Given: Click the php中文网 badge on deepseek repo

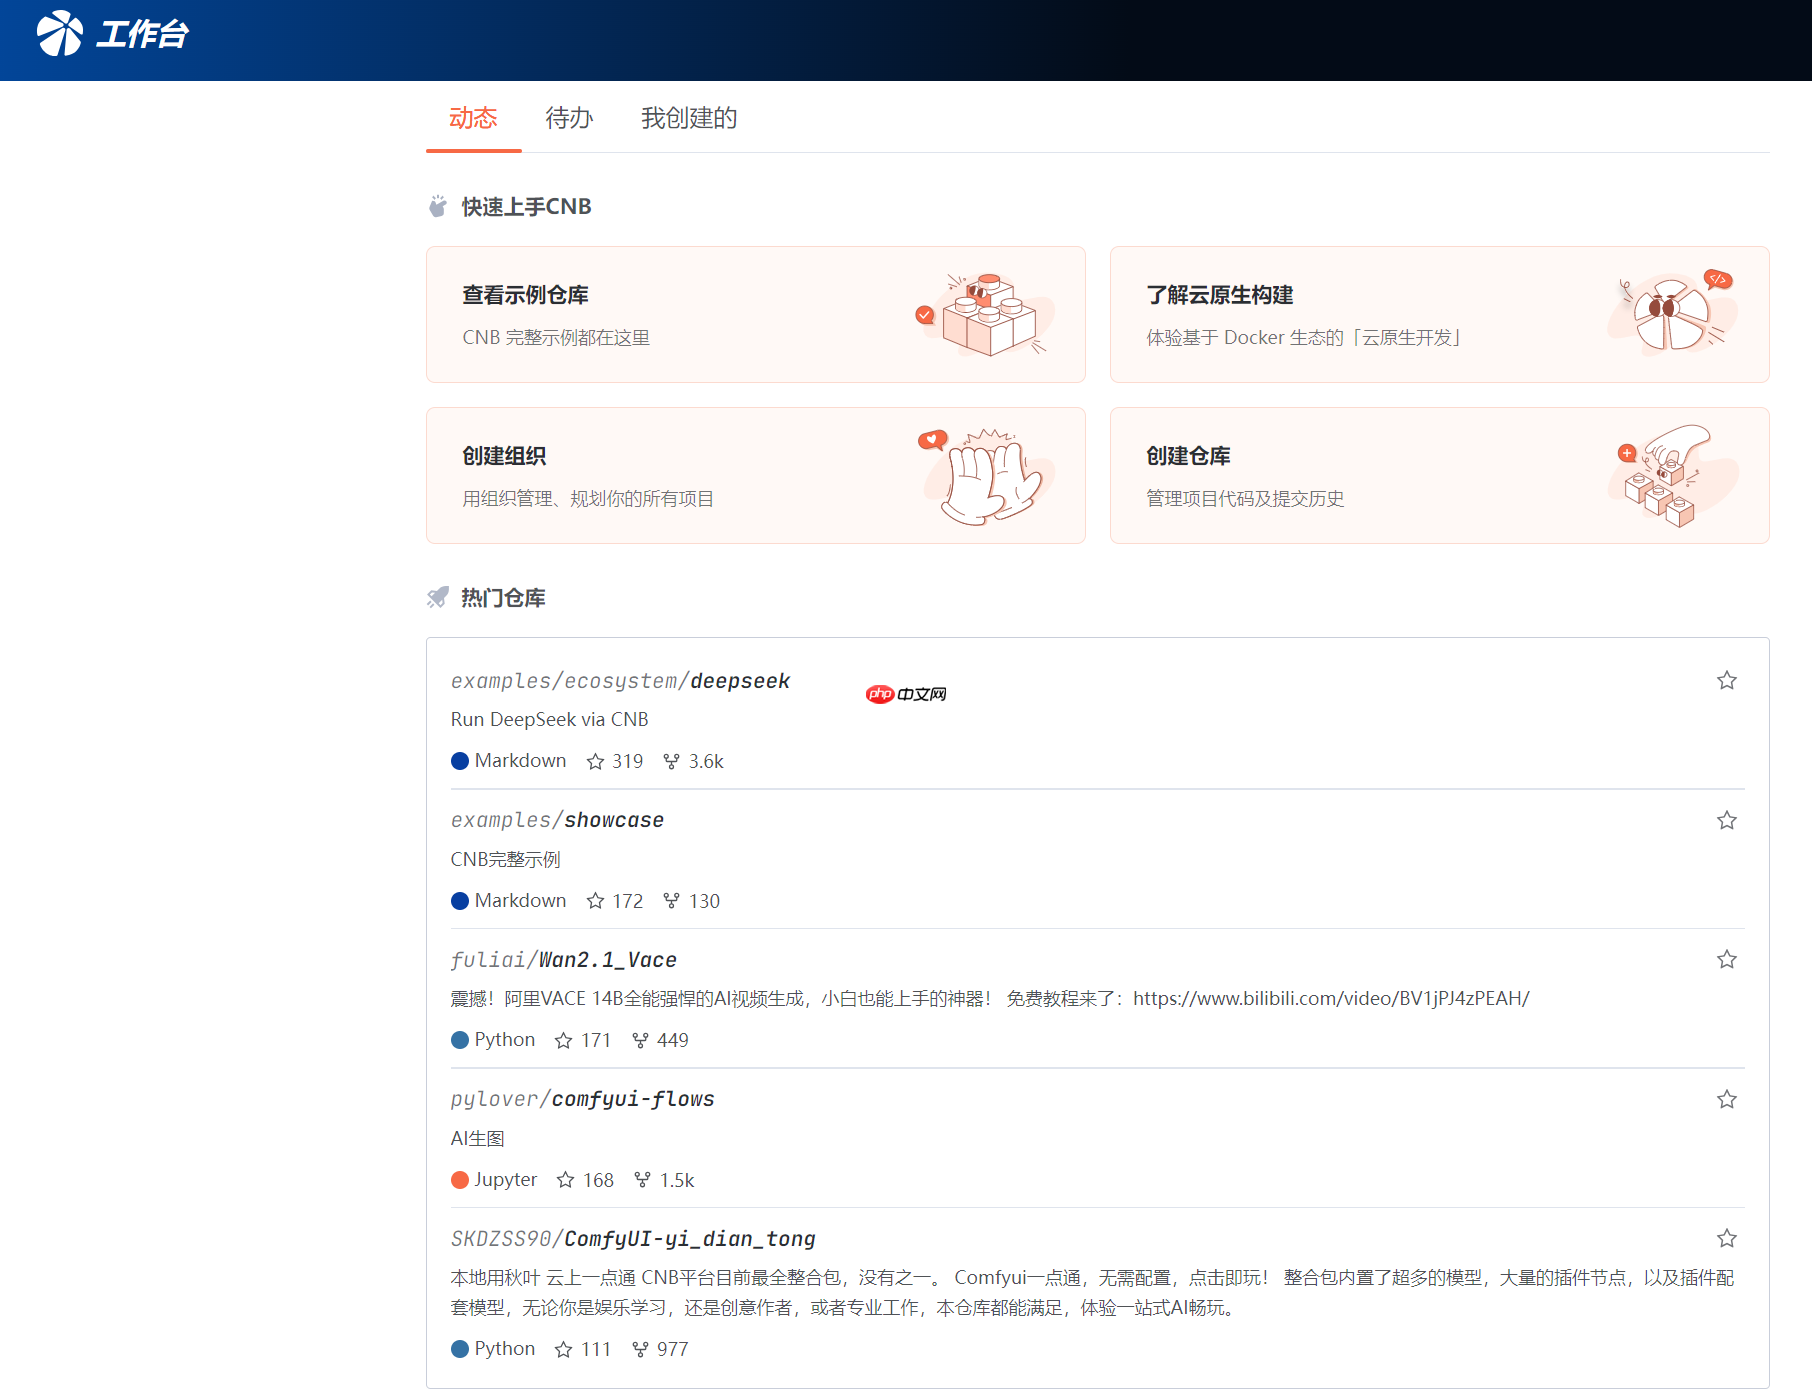Looking at the screenshot, I should click(905, 693).
